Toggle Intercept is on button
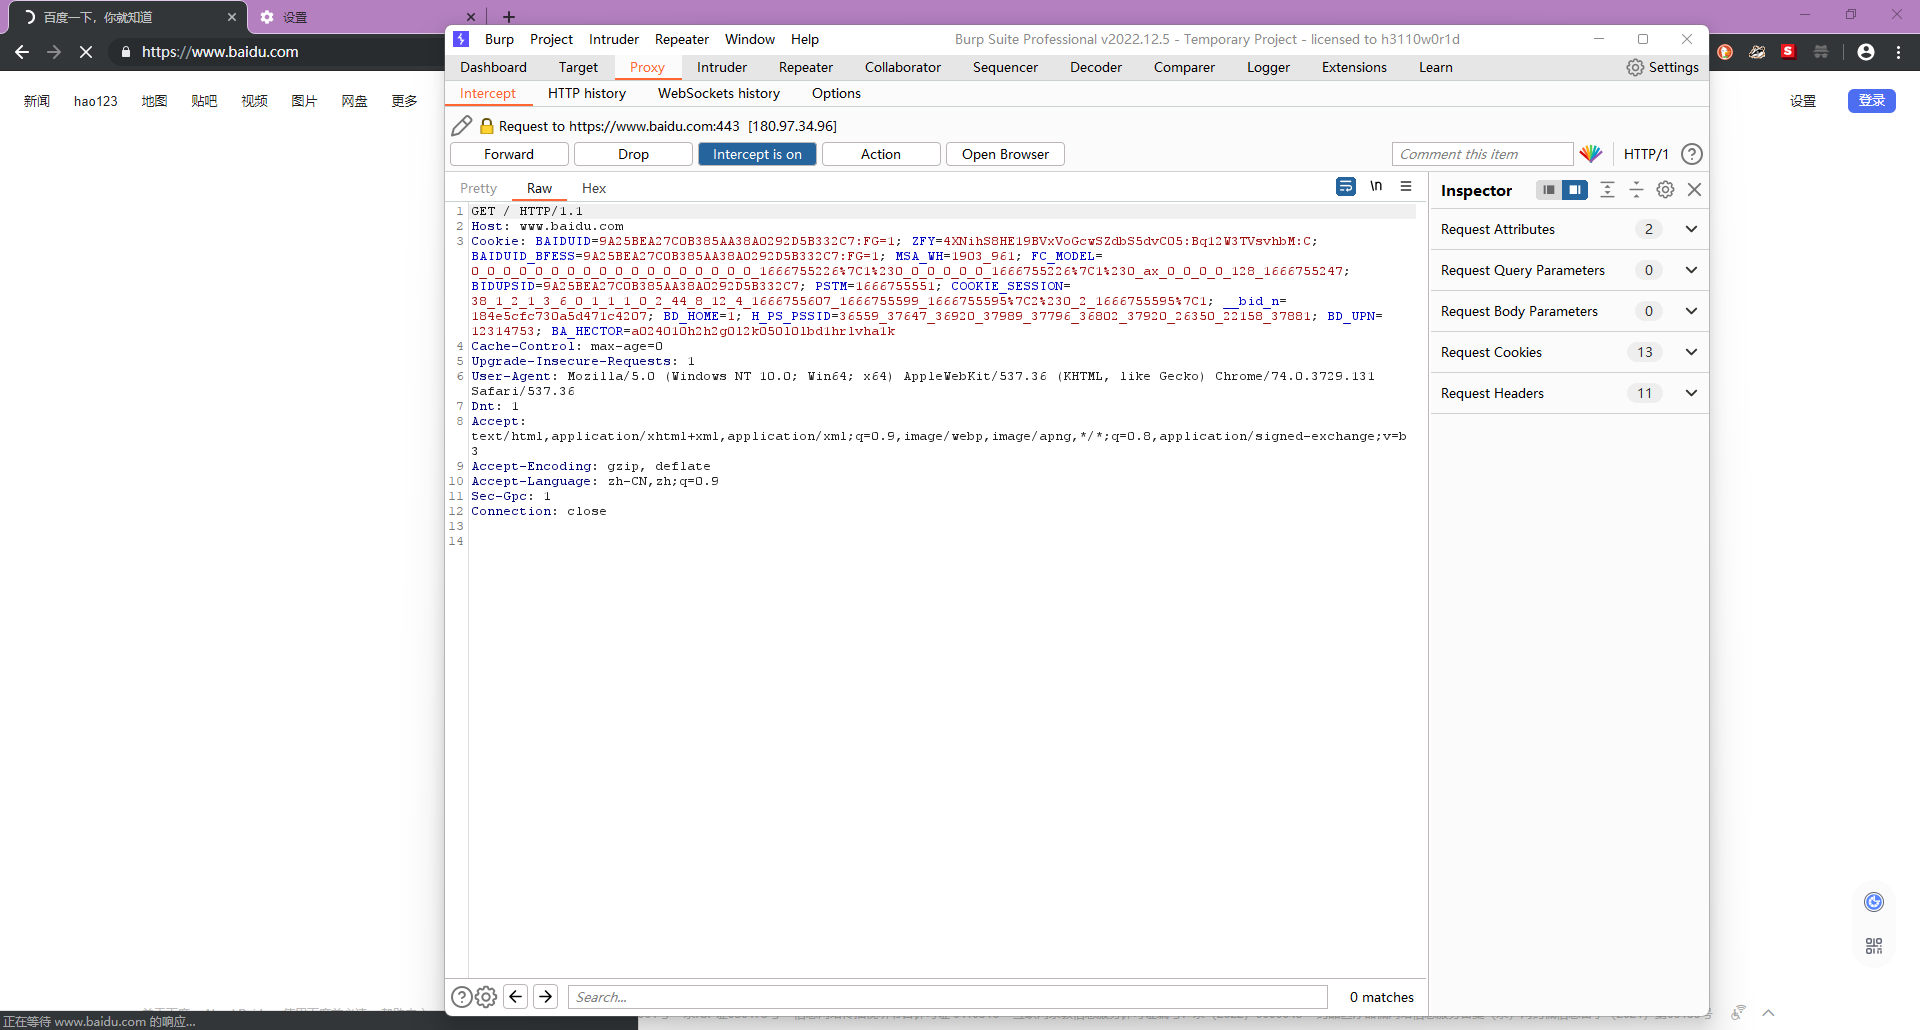Screen dimensions: 1920x1030 757,154
